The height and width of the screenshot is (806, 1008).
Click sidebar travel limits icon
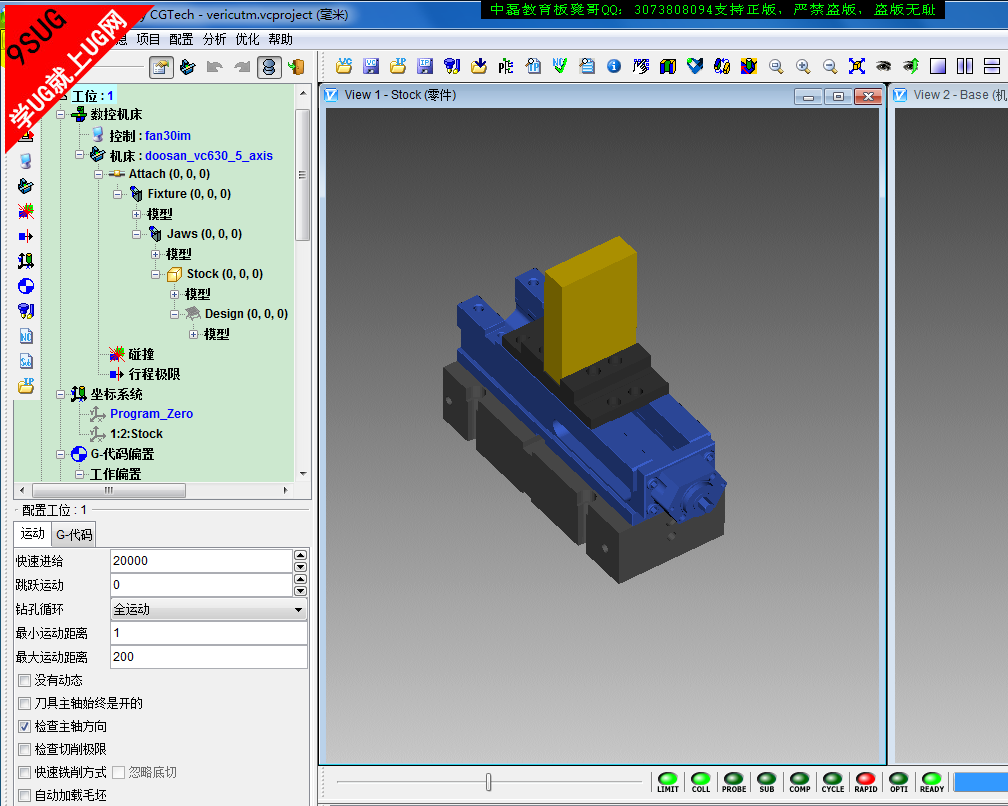click(x=26, y=236)
